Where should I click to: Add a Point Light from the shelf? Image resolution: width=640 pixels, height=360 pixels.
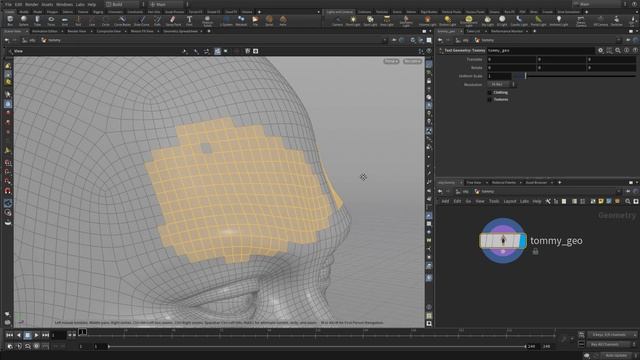[x=353, y=21]
